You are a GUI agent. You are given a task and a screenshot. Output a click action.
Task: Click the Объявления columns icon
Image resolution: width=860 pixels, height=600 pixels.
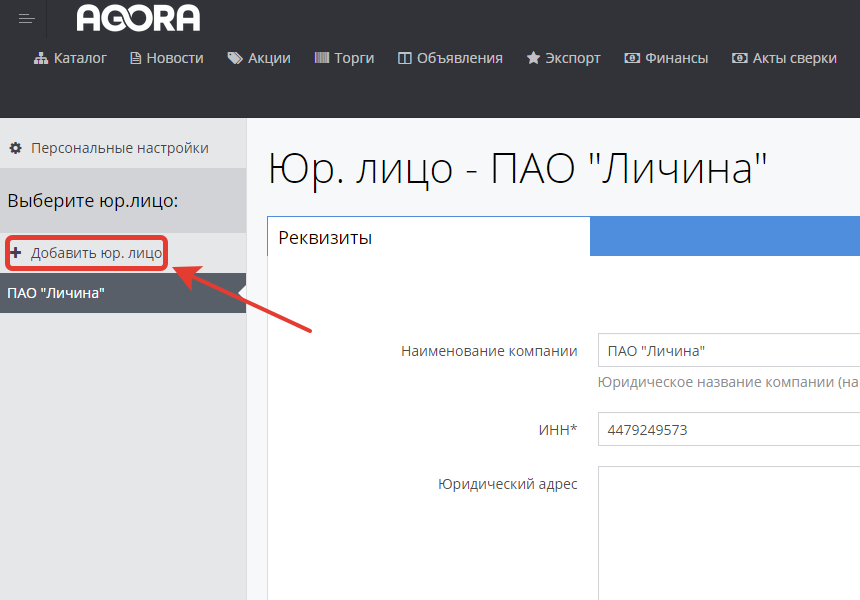405,58
